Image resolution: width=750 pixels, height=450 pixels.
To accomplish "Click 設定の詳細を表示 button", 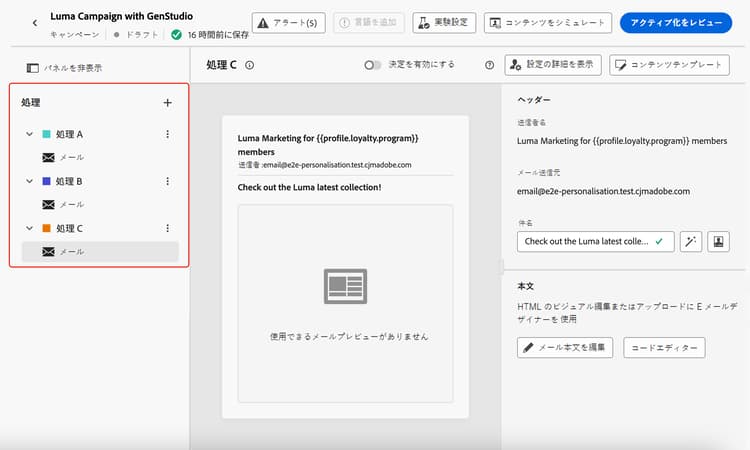I will [553, 65].
